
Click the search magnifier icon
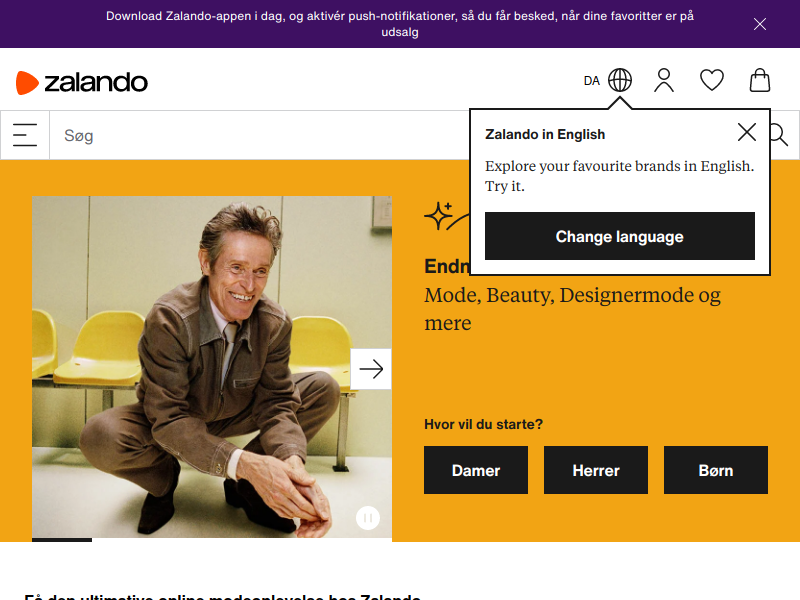pos(779,135)
